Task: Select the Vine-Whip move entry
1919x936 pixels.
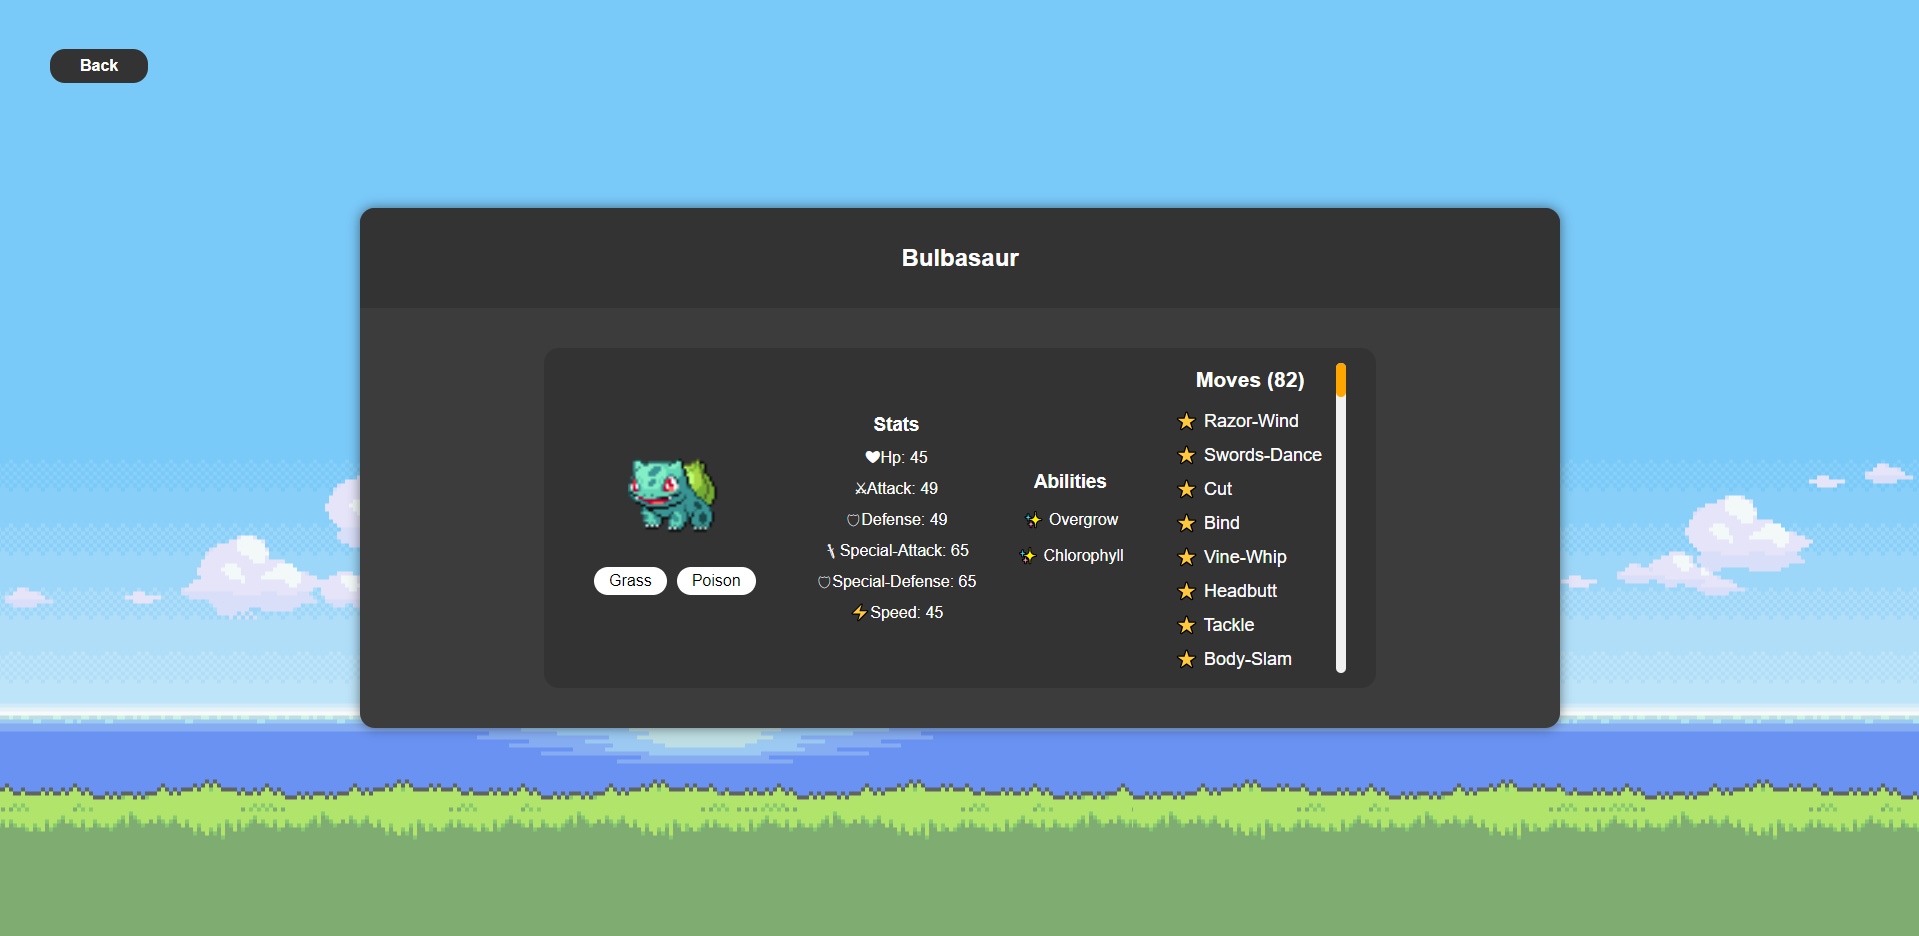Action: (1244, 557)
